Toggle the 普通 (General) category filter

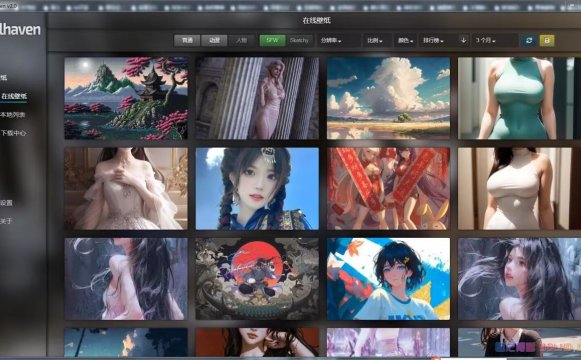pyautogui.click(x=187, y=40)
